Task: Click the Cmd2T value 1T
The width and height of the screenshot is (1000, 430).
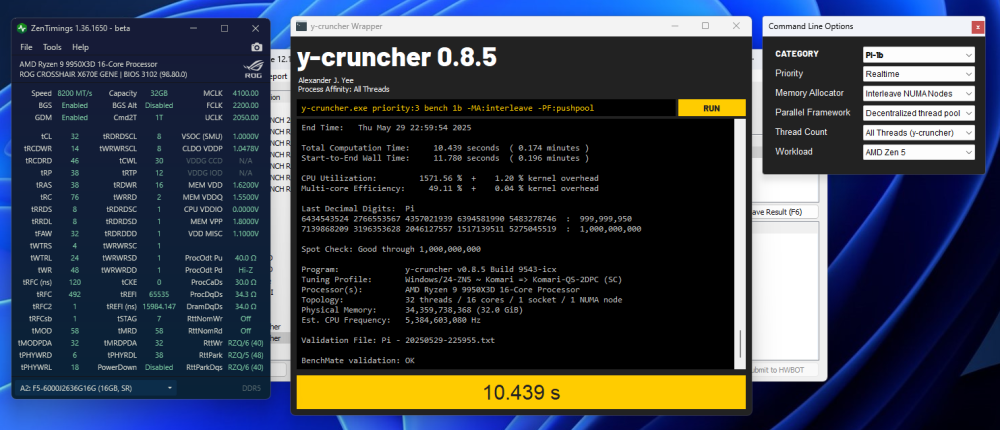Action: [x=159, y=117]
